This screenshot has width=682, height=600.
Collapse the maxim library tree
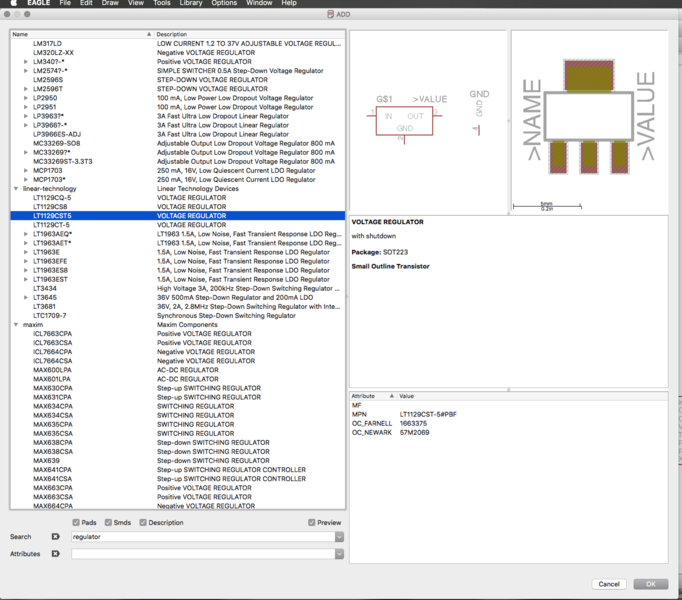pos(16,325)
